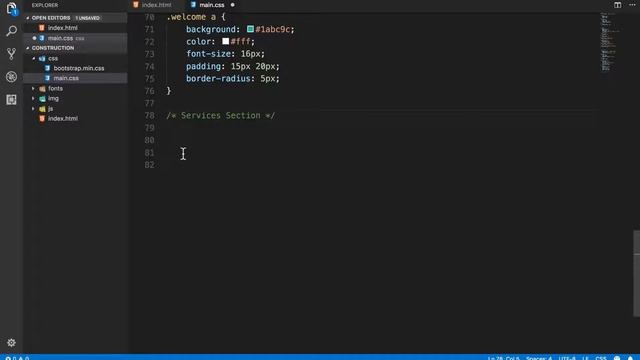Screen dimensions: 640x360
Task: Open bootstrap.min.css in the file tree
Action: pos(76,68)
